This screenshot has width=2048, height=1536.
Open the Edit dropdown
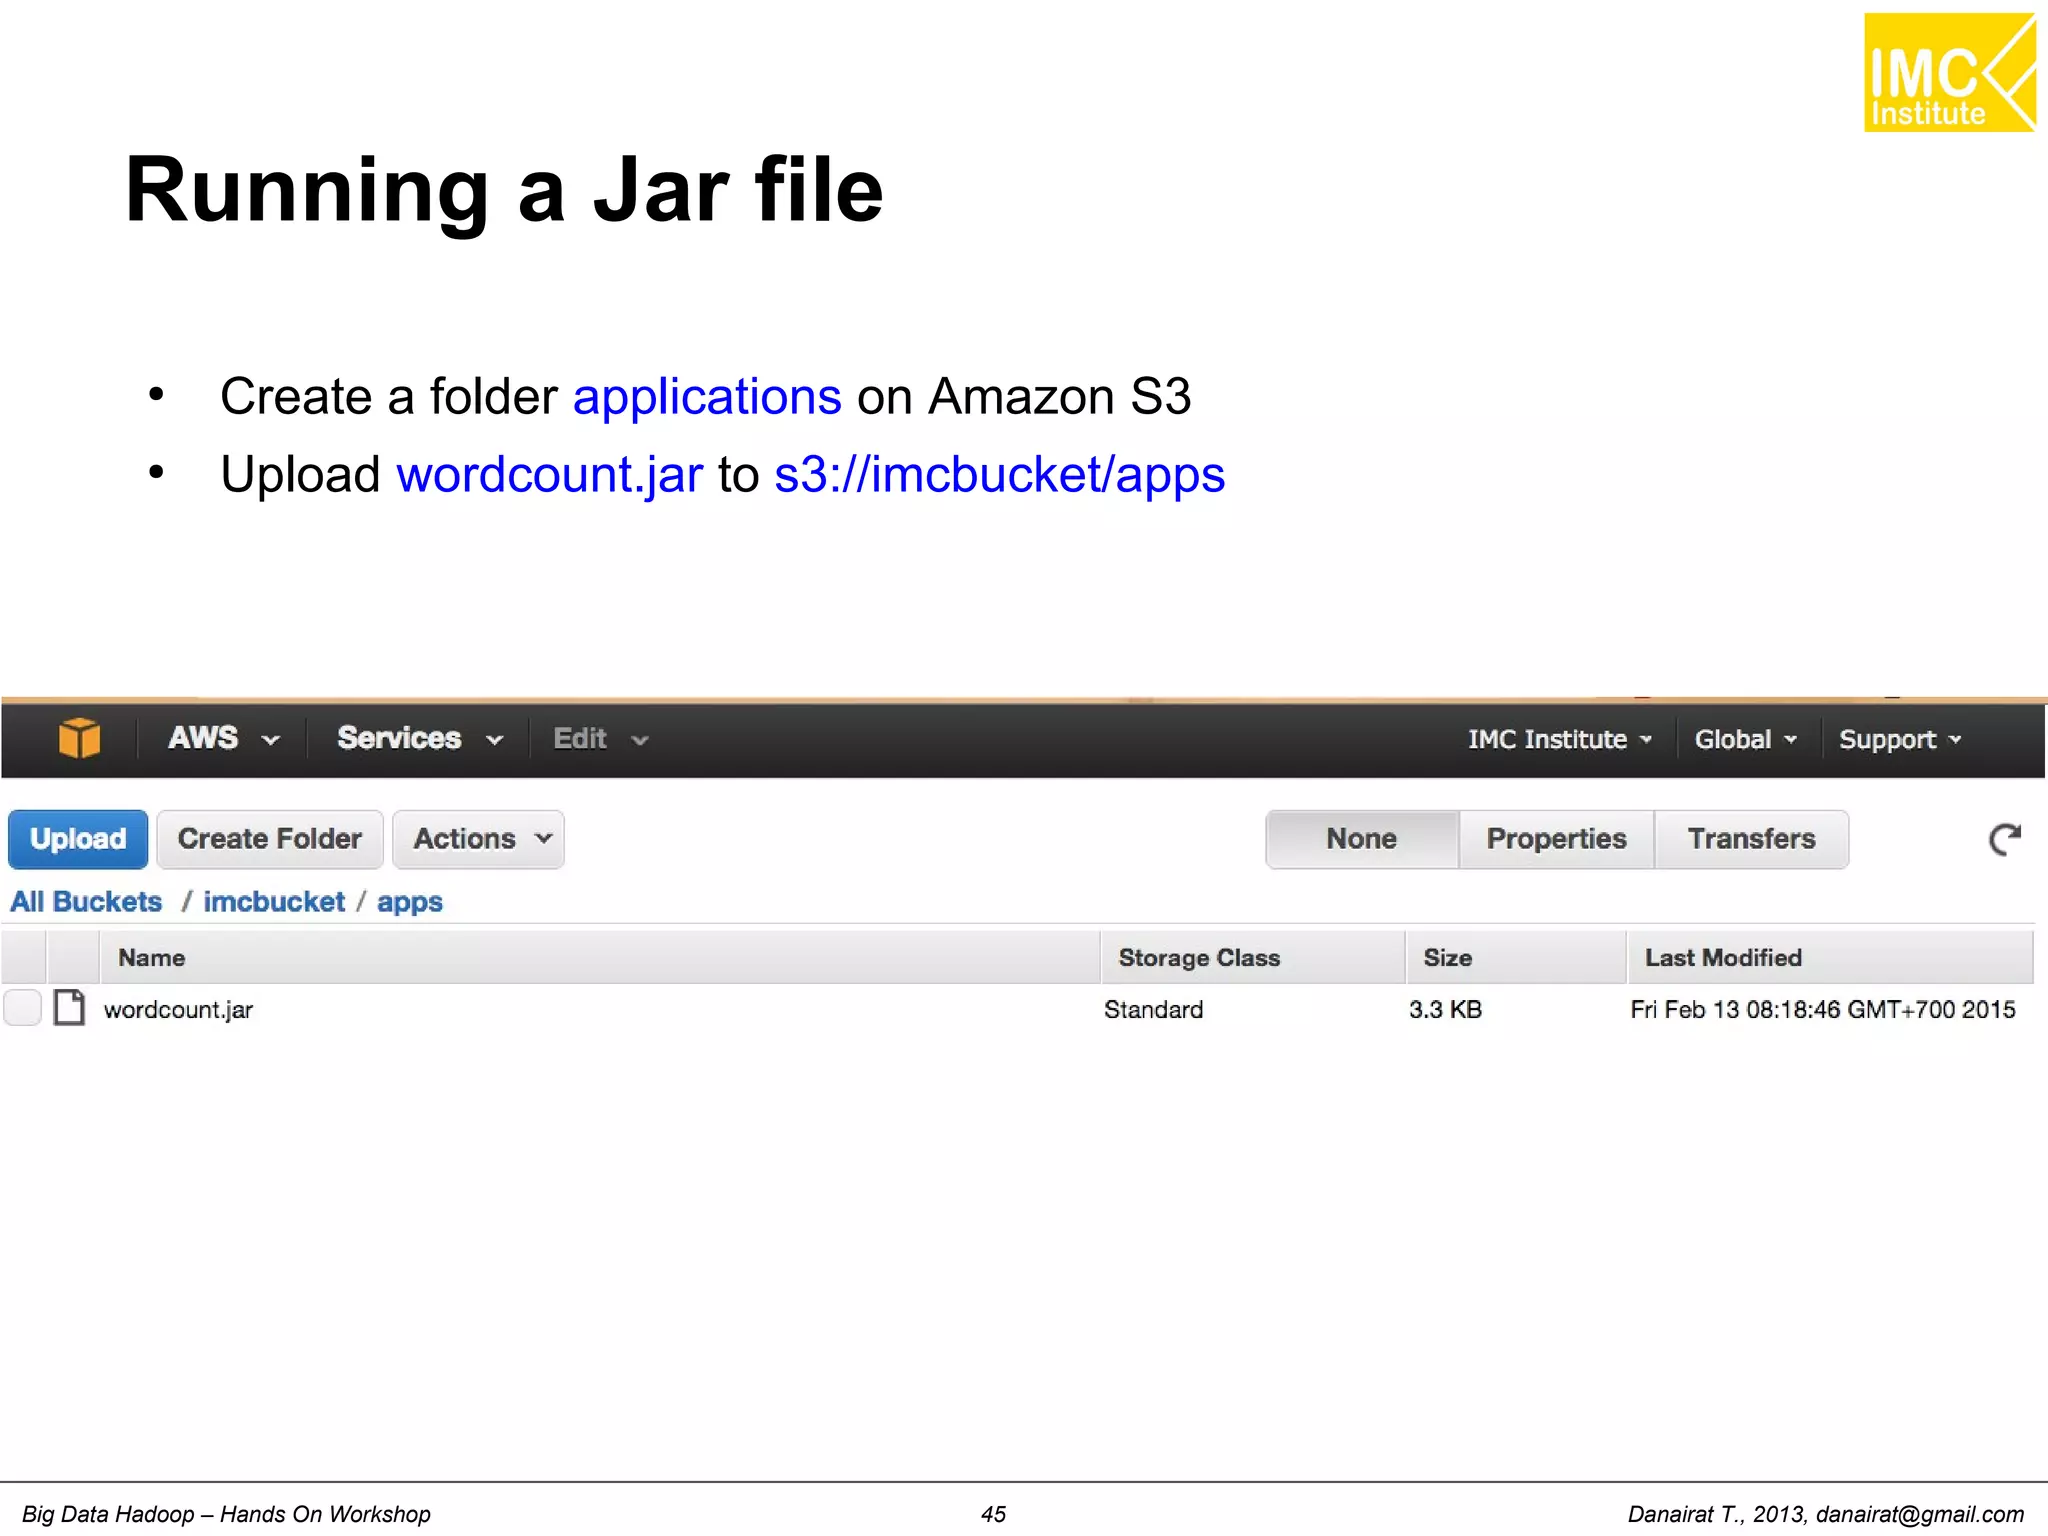pyautogui.click(x=601, y=739)
